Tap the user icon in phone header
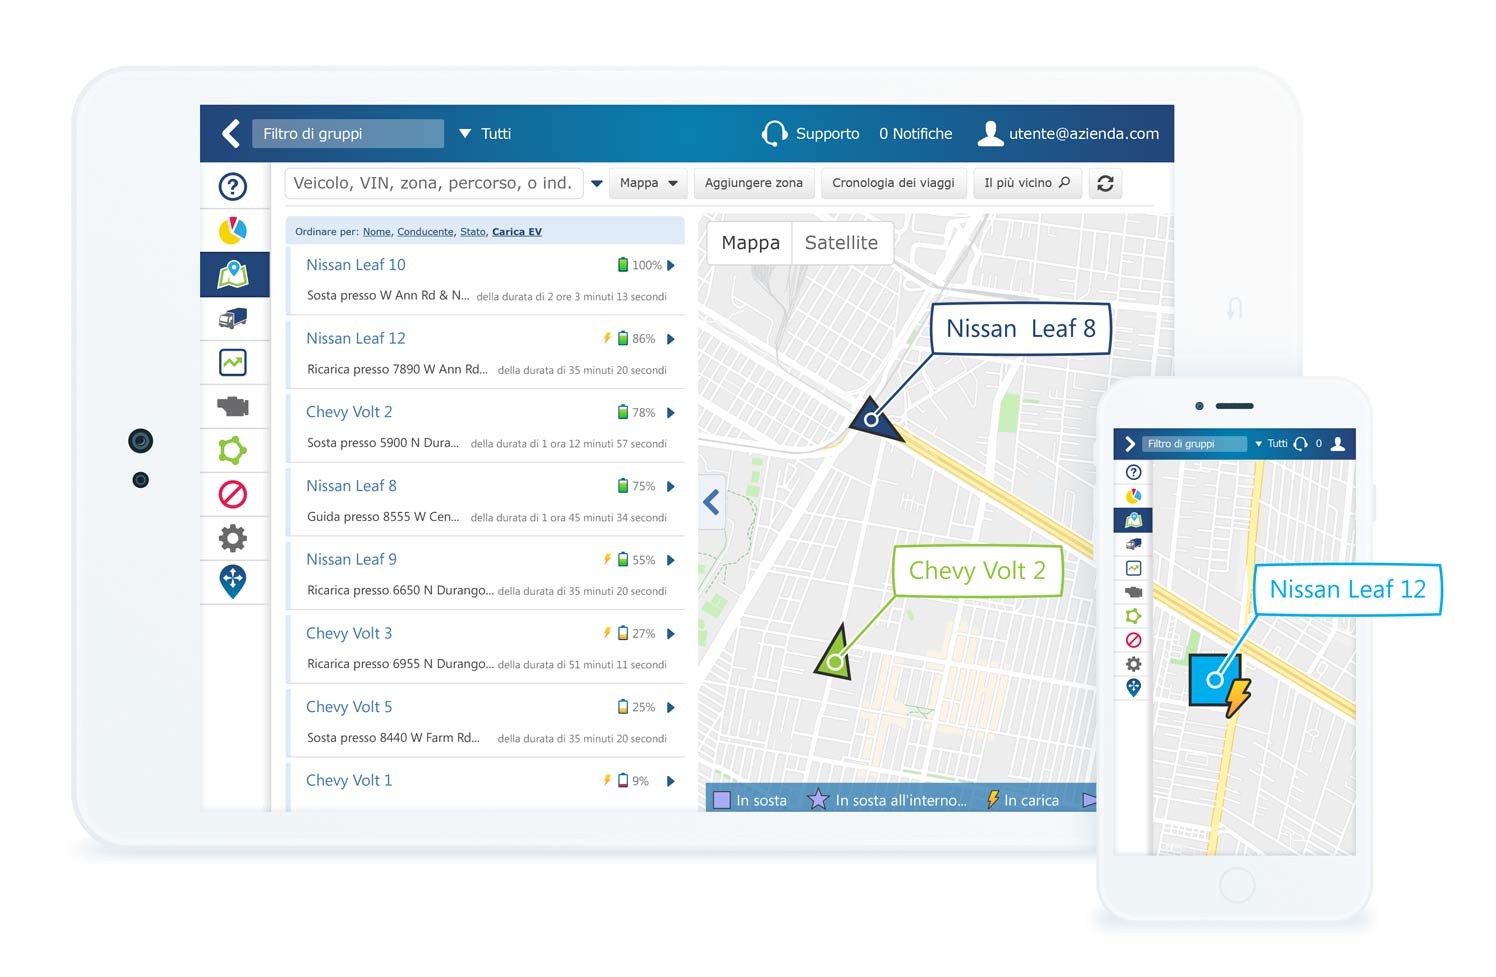This screenshot has width=1496, height=977. (x=1338, y=443)
